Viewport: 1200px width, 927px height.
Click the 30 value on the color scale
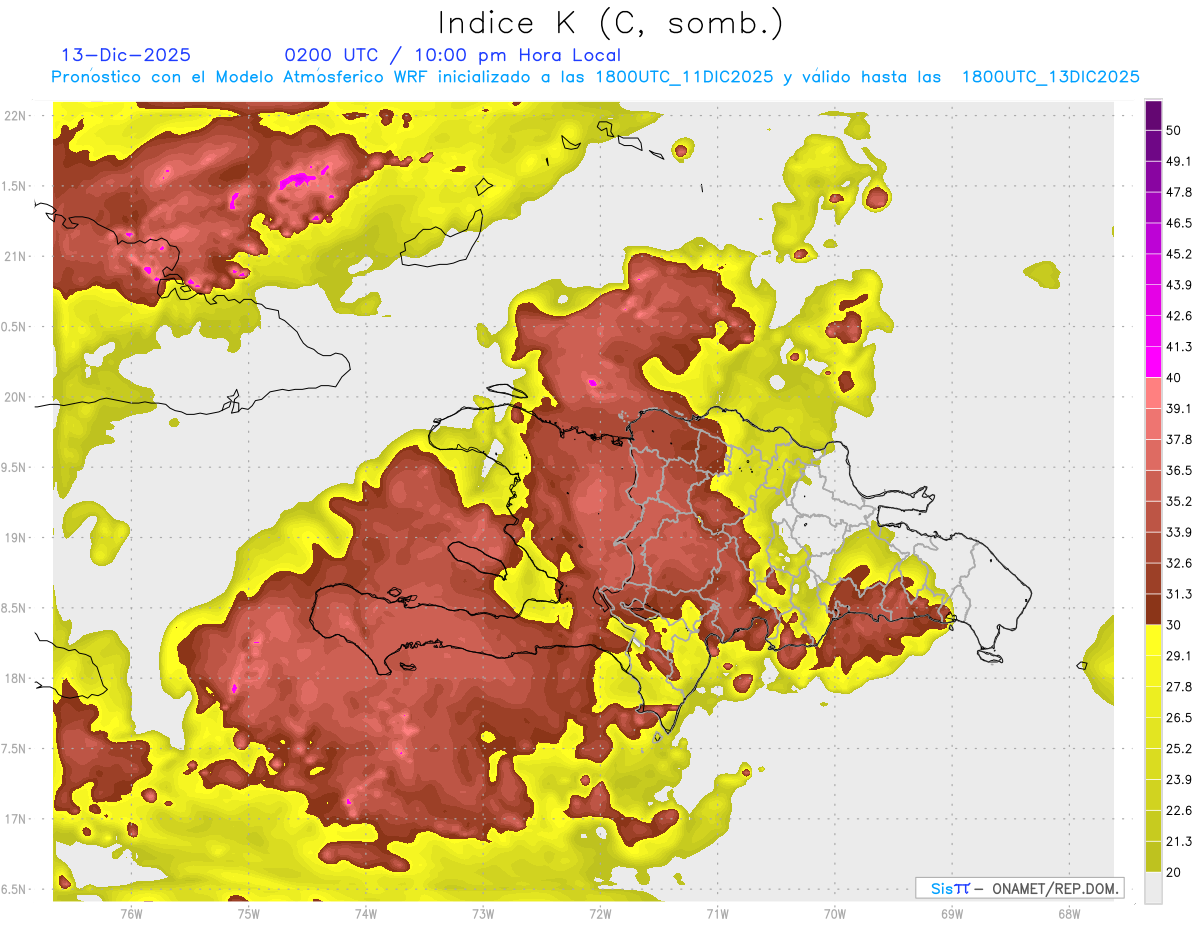[1174, 625]
